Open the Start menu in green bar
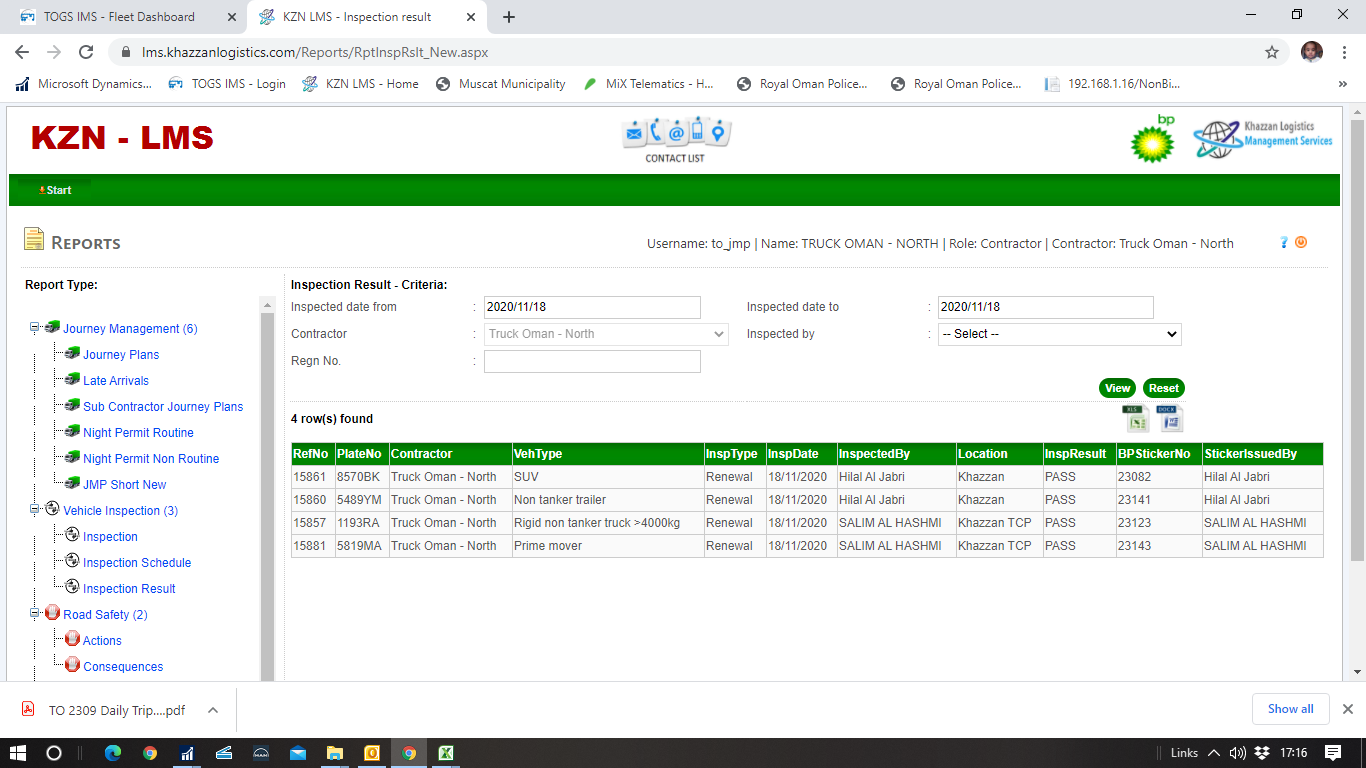Screen dimensions: 1366x768 [x=57, y=190]
